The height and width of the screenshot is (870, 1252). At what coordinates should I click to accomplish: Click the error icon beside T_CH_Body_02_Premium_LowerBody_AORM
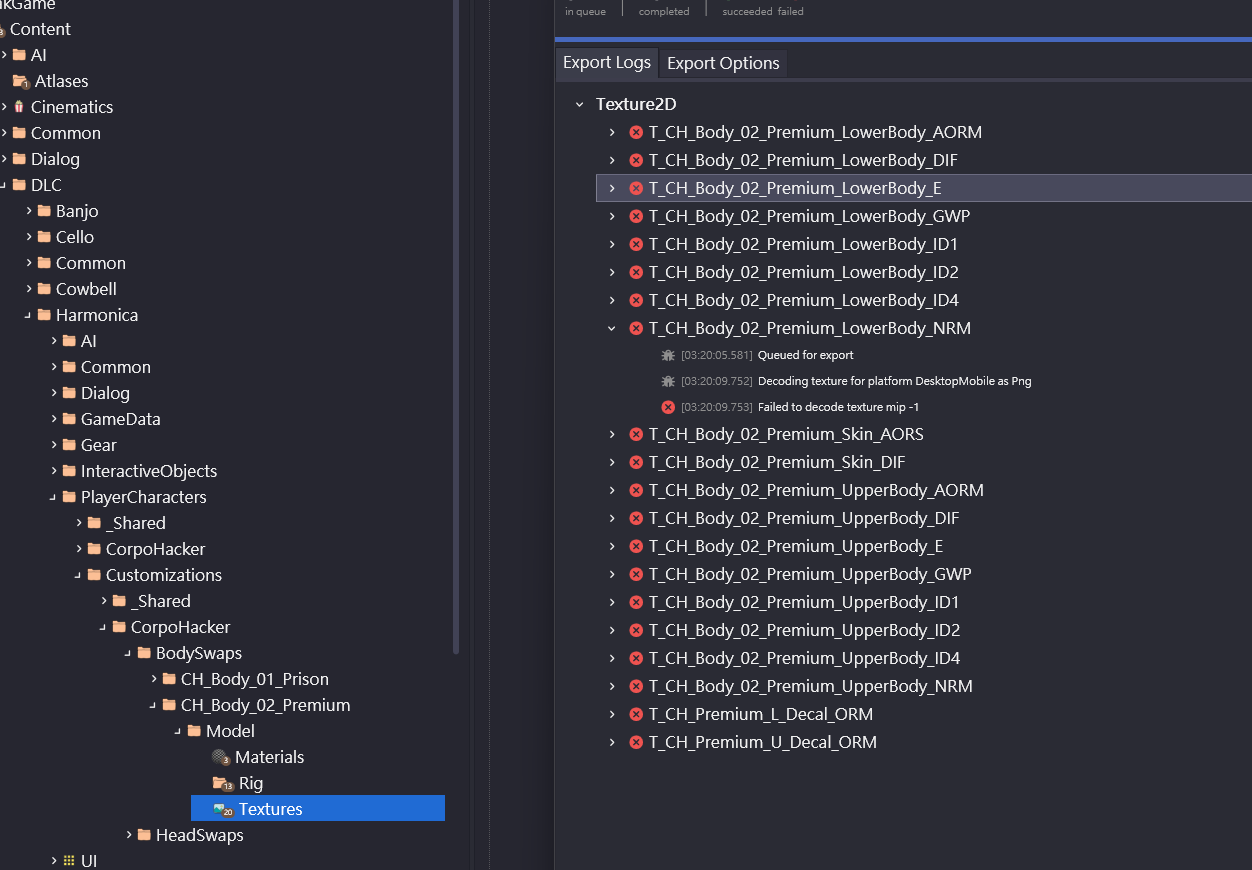pyautogui.click(x=636, y=132)
